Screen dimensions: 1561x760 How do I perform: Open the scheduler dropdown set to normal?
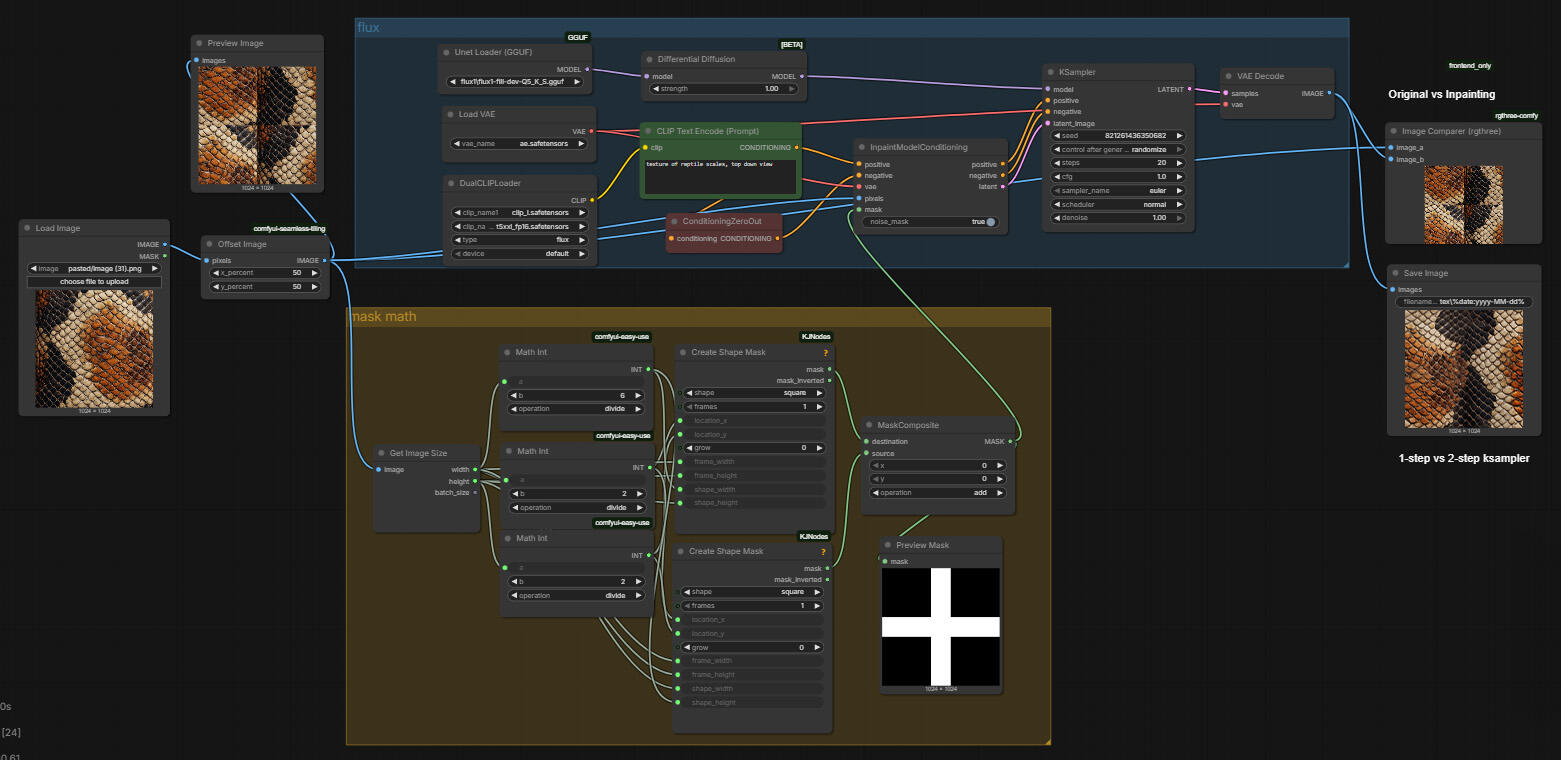tap(1117, 204)
